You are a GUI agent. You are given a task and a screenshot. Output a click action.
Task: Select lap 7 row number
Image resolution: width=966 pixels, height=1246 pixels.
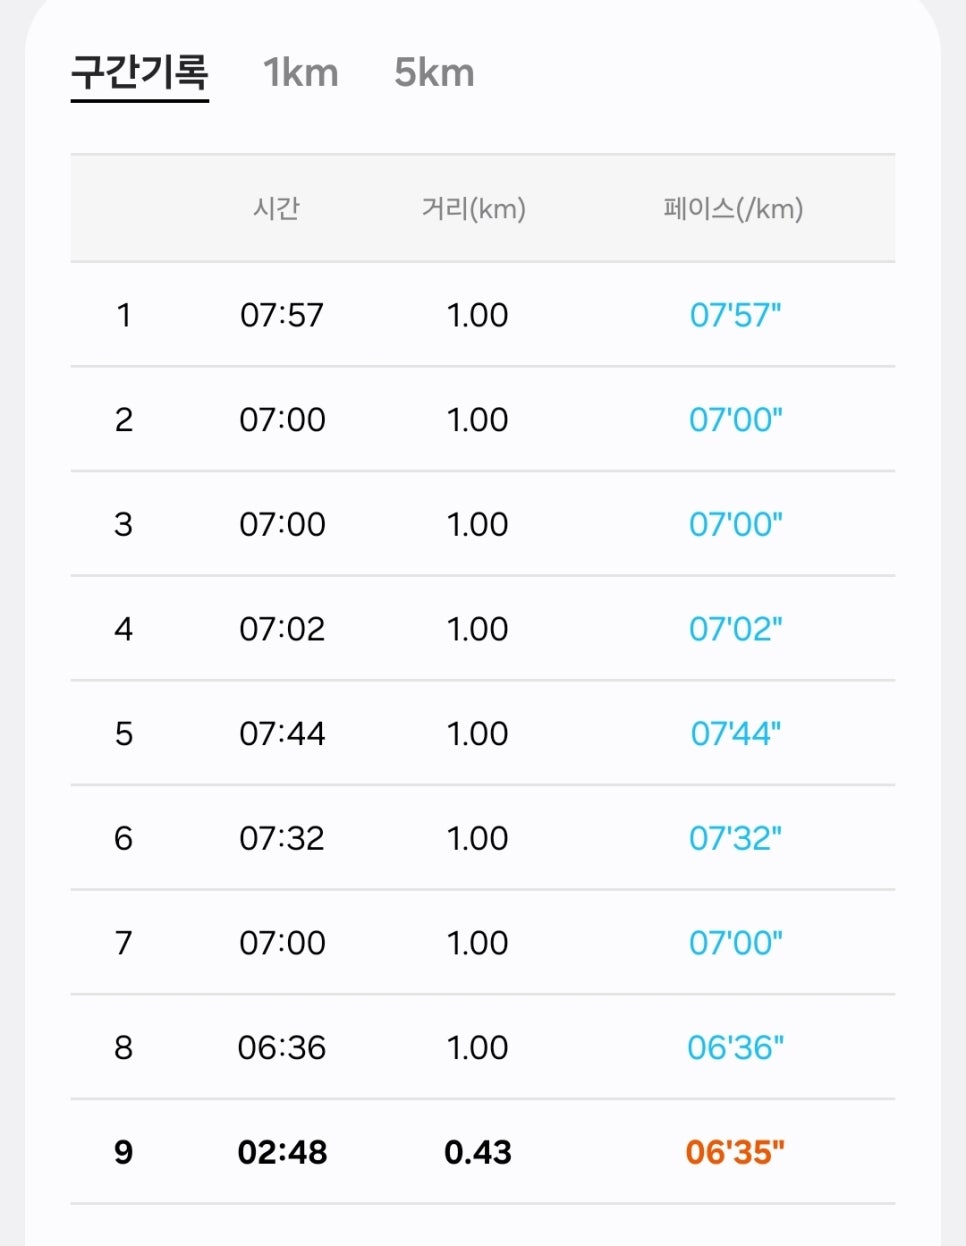(124, 943)
